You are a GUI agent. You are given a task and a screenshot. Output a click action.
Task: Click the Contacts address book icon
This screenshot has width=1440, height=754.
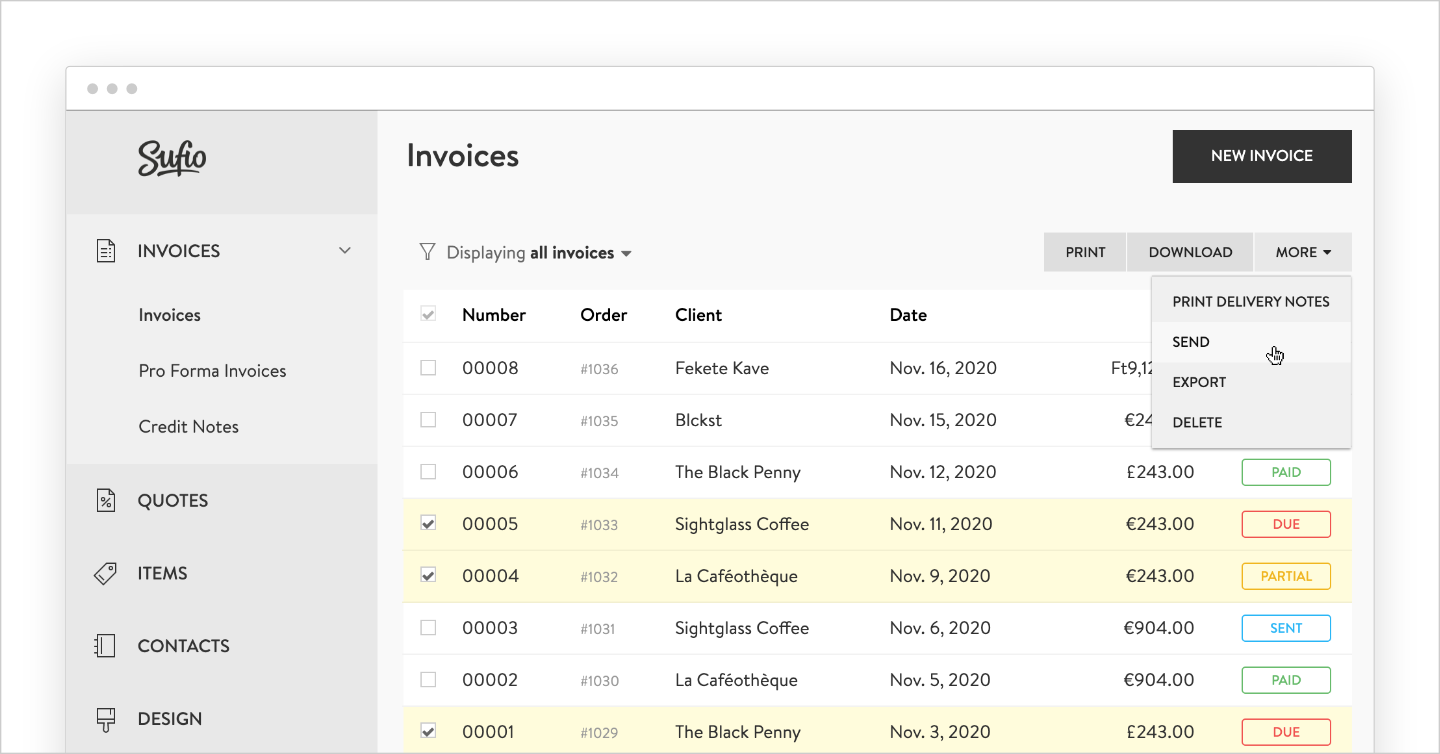click(x=105, y=646)
